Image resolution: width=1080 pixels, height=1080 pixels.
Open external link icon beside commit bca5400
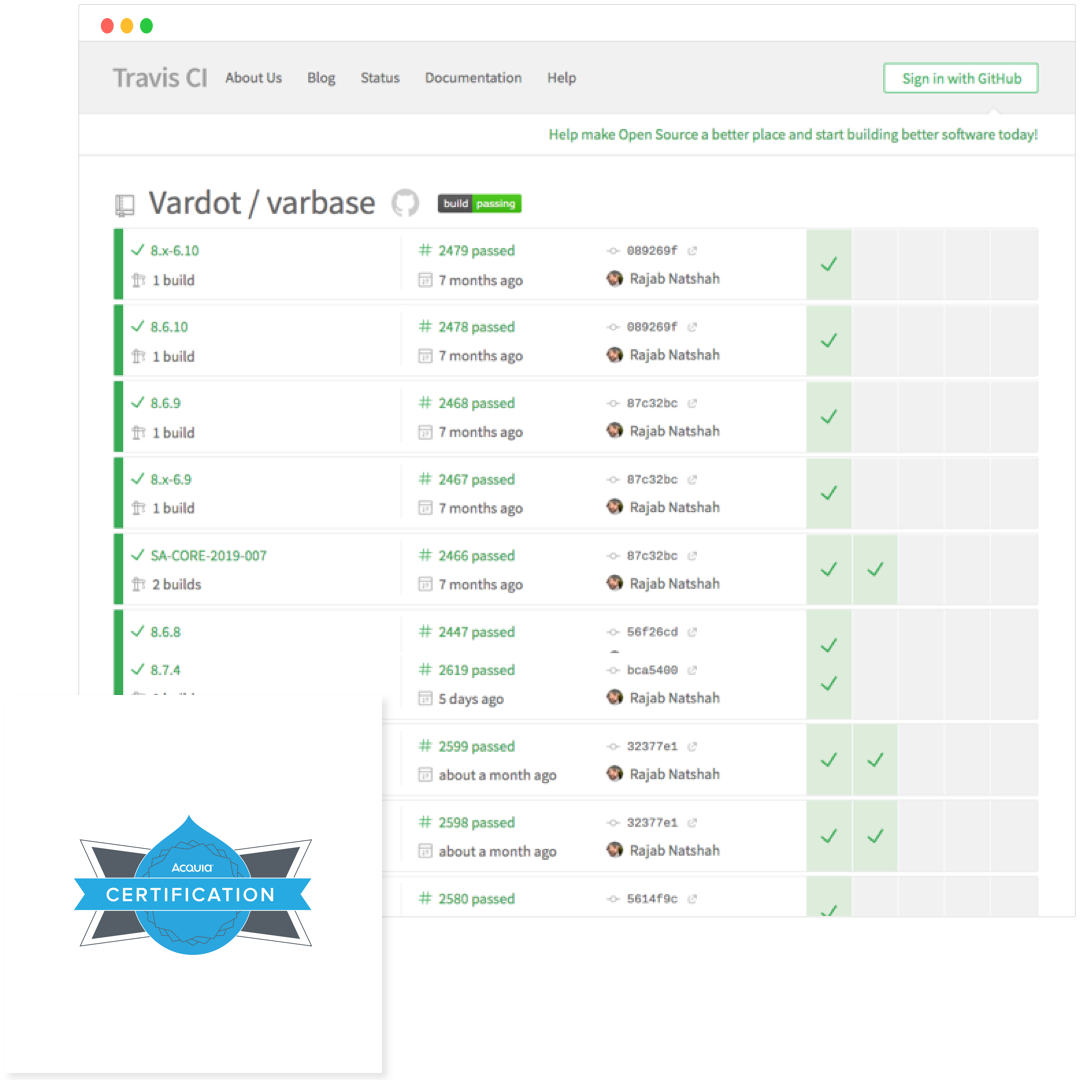692,670
